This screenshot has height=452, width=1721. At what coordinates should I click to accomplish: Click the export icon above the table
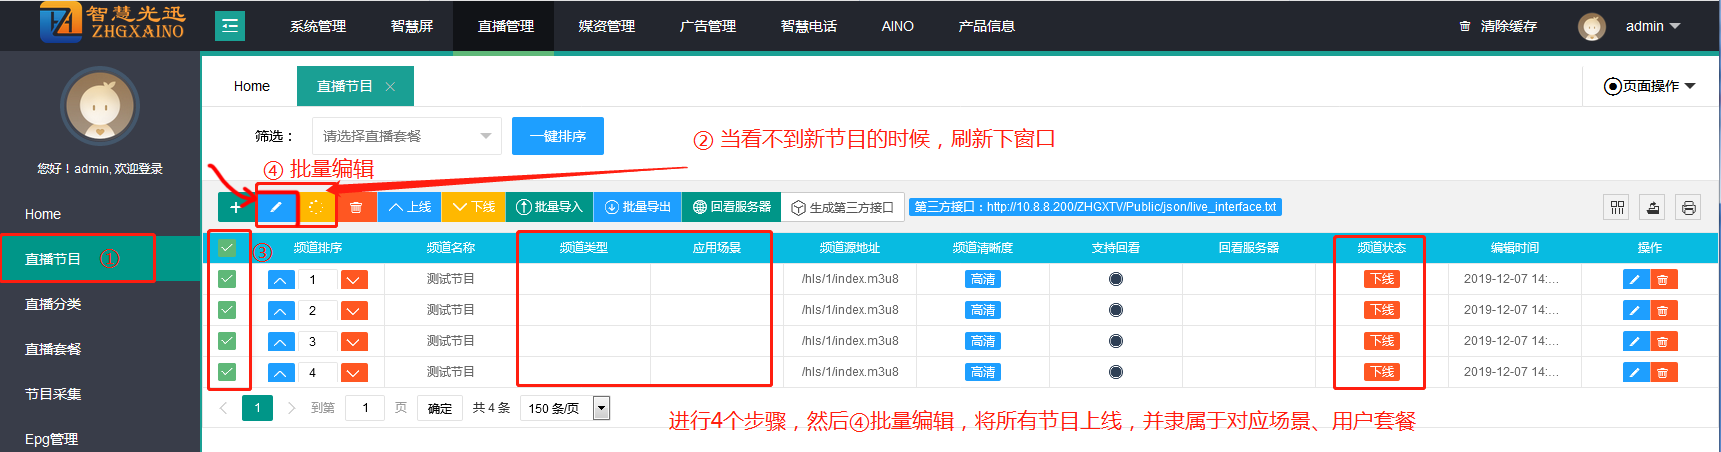(x=1653, y=207)
